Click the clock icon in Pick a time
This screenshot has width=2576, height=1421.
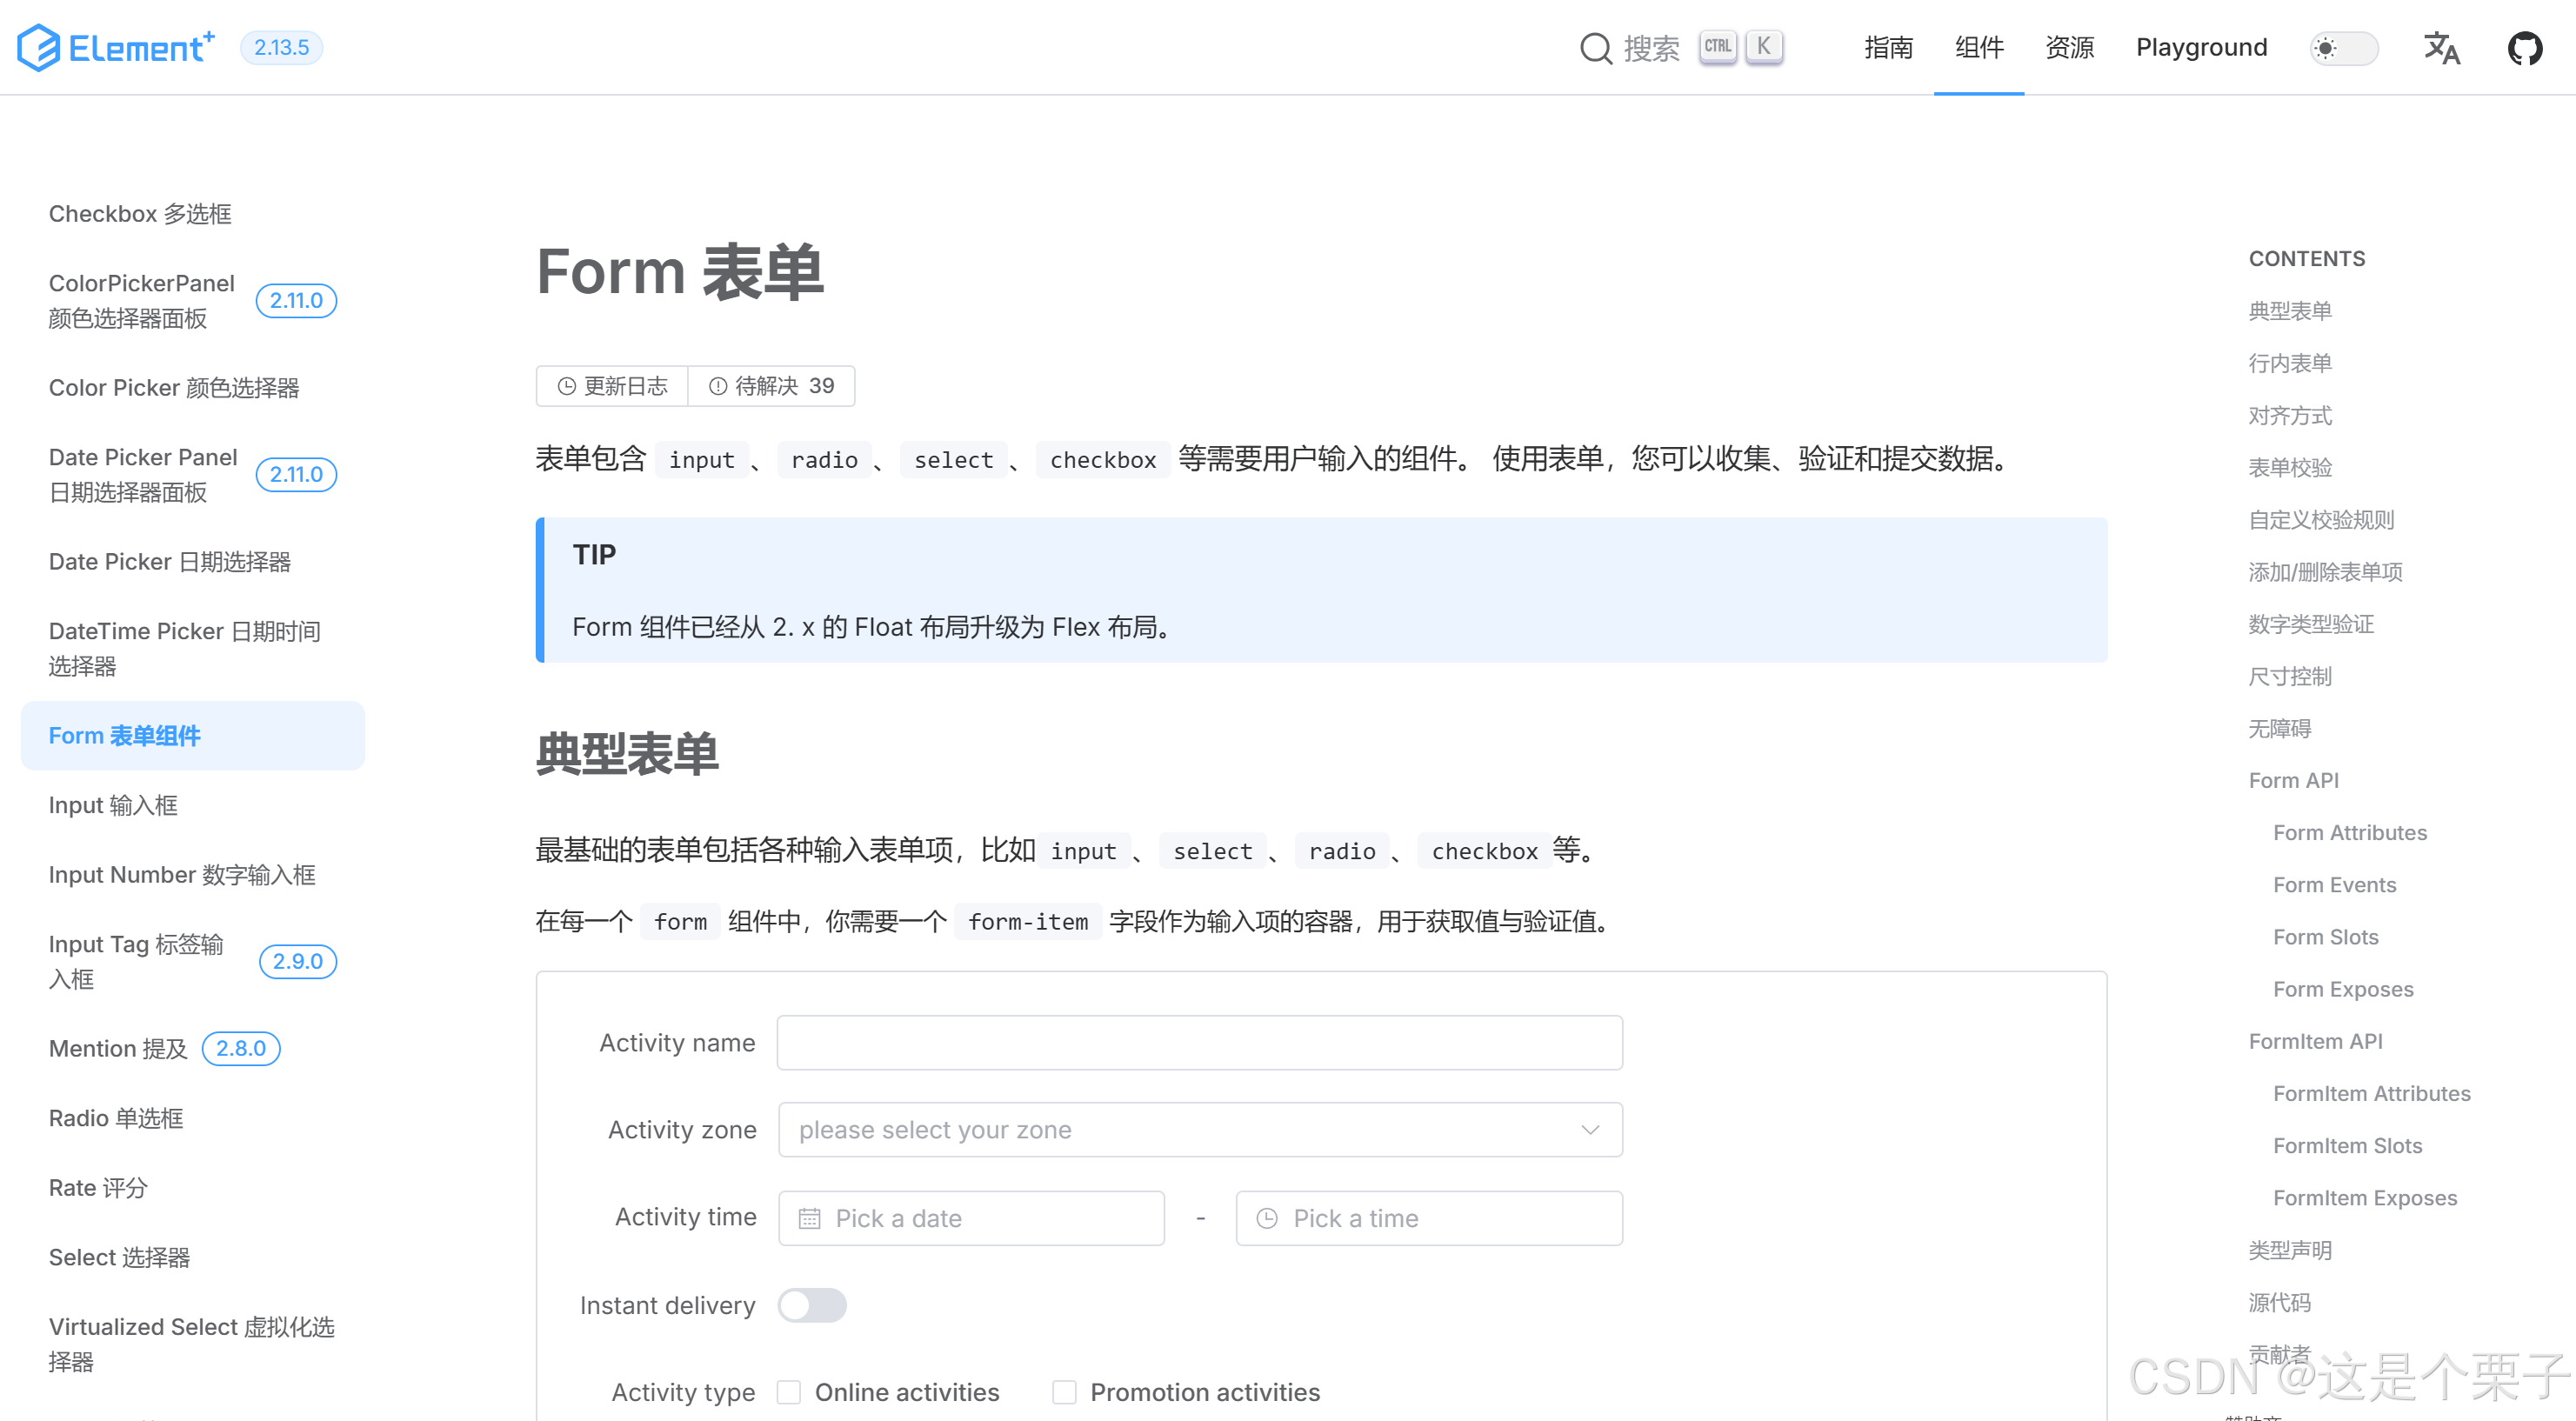coord(1267,1218)
